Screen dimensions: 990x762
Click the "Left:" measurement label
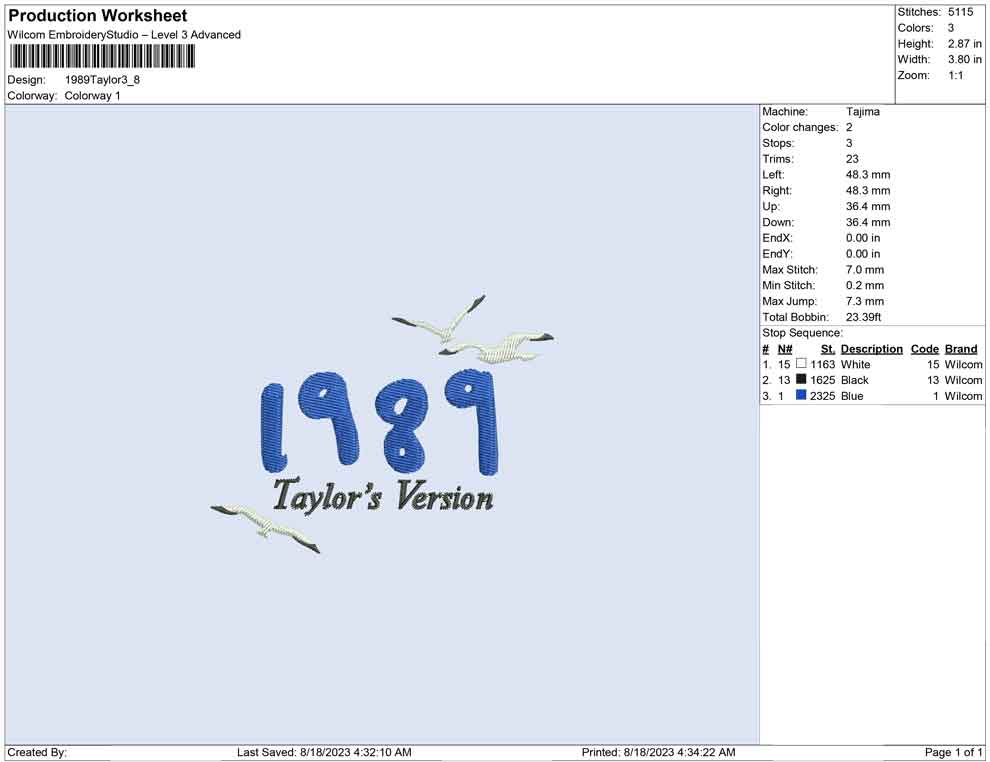[x=773, y=175]
